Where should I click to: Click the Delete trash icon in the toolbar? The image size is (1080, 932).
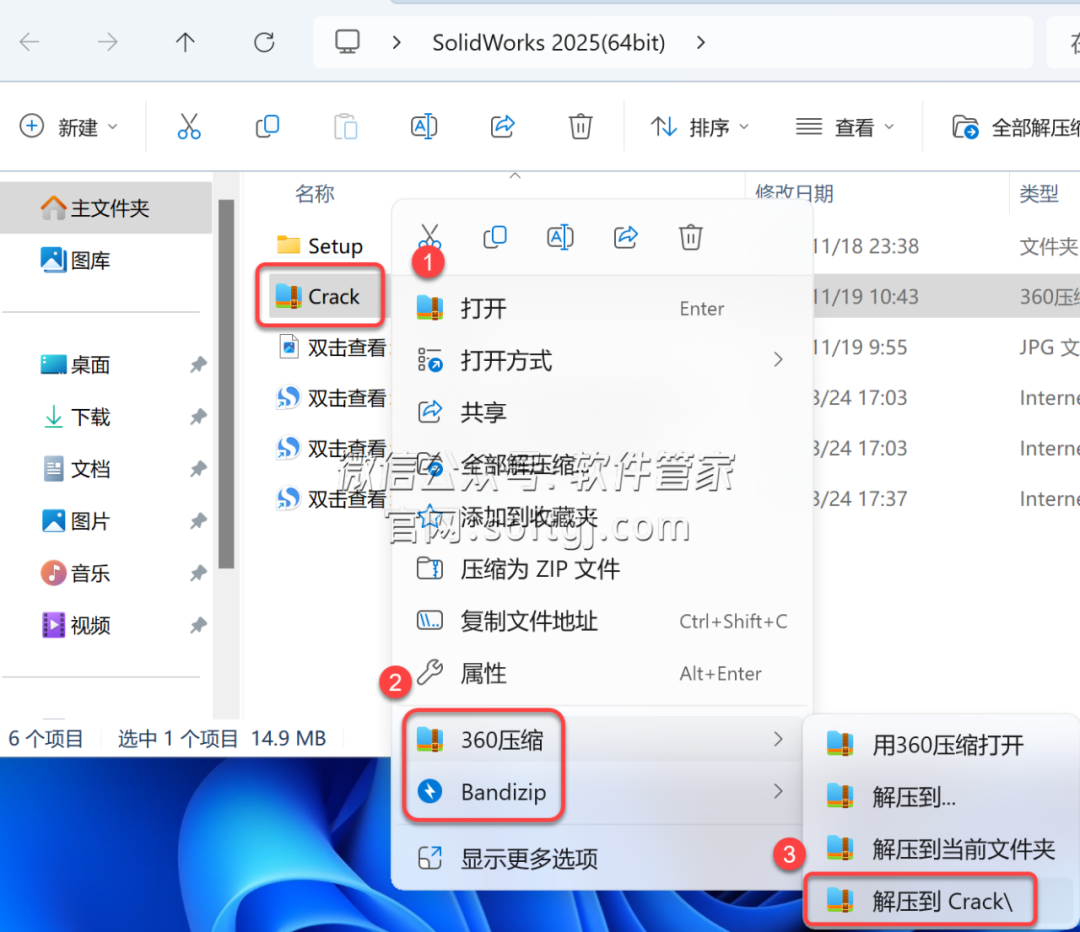[x=580, y=127]
